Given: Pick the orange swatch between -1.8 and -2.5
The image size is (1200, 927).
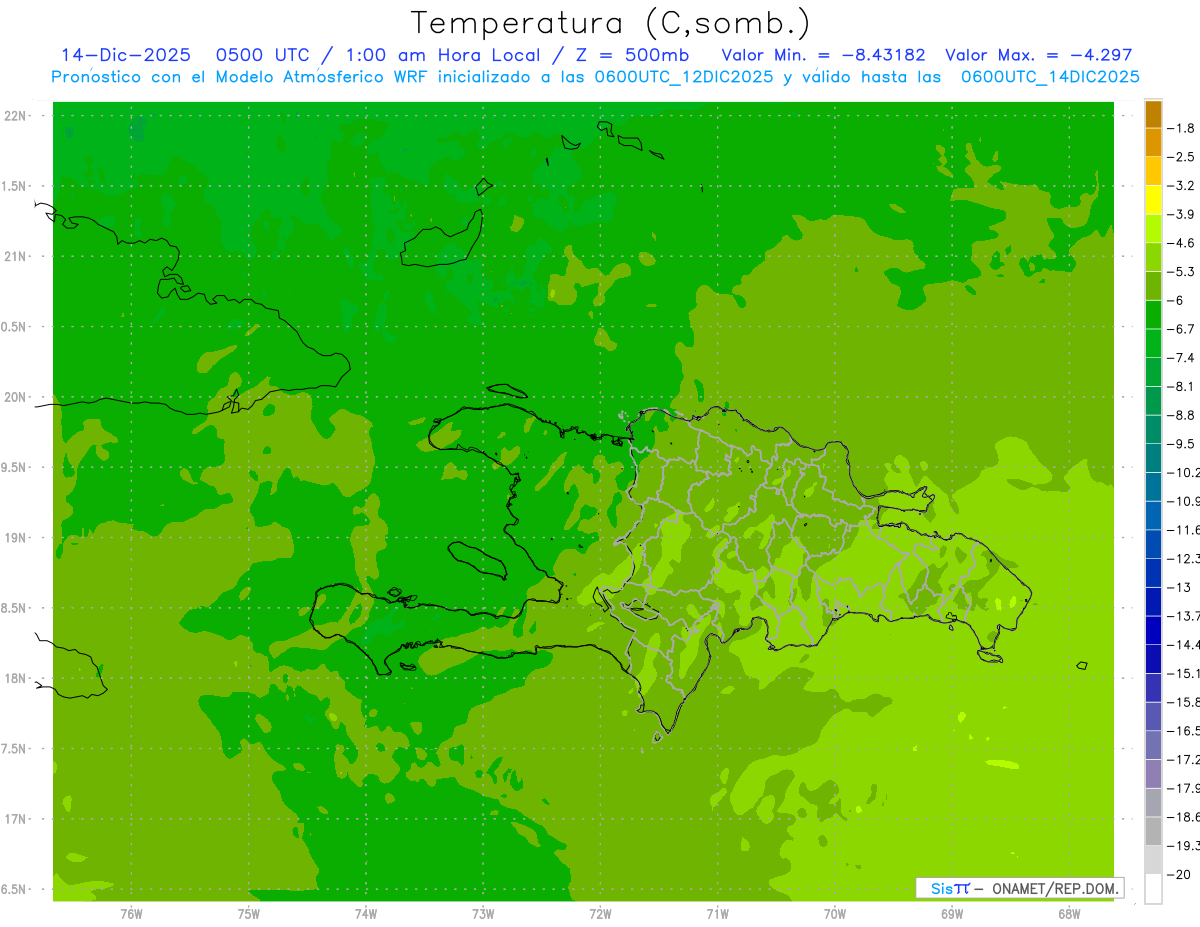Looking at the screenshot, I should 1153,143.
